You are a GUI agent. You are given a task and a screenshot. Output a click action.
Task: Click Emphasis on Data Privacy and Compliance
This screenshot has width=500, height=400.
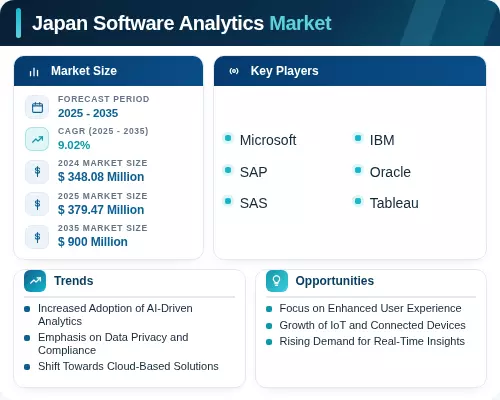(x=113, y=344)
